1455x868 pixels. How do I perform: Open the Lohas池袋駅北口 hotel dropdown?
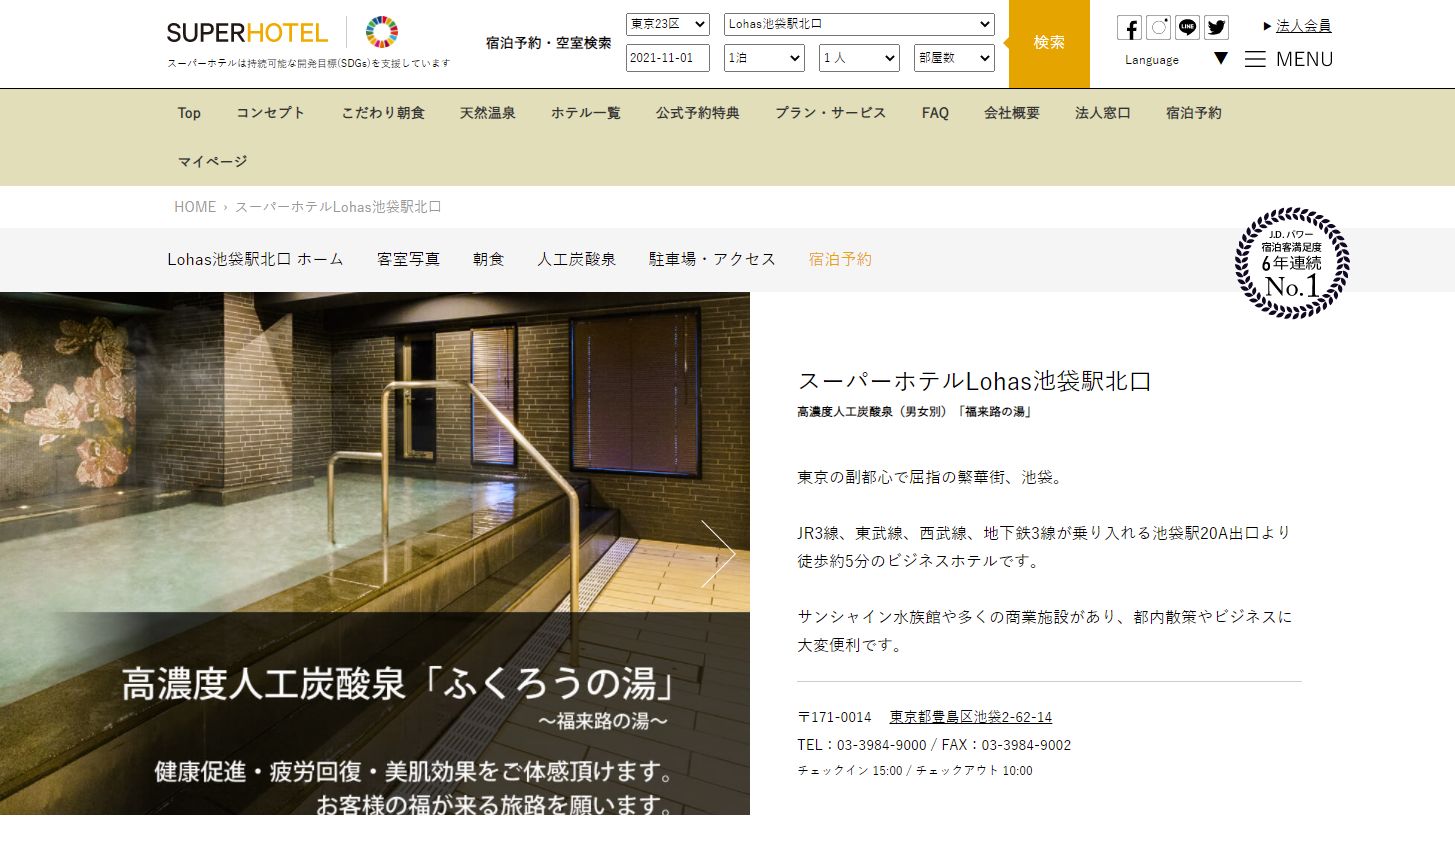(x=859, y=24)
